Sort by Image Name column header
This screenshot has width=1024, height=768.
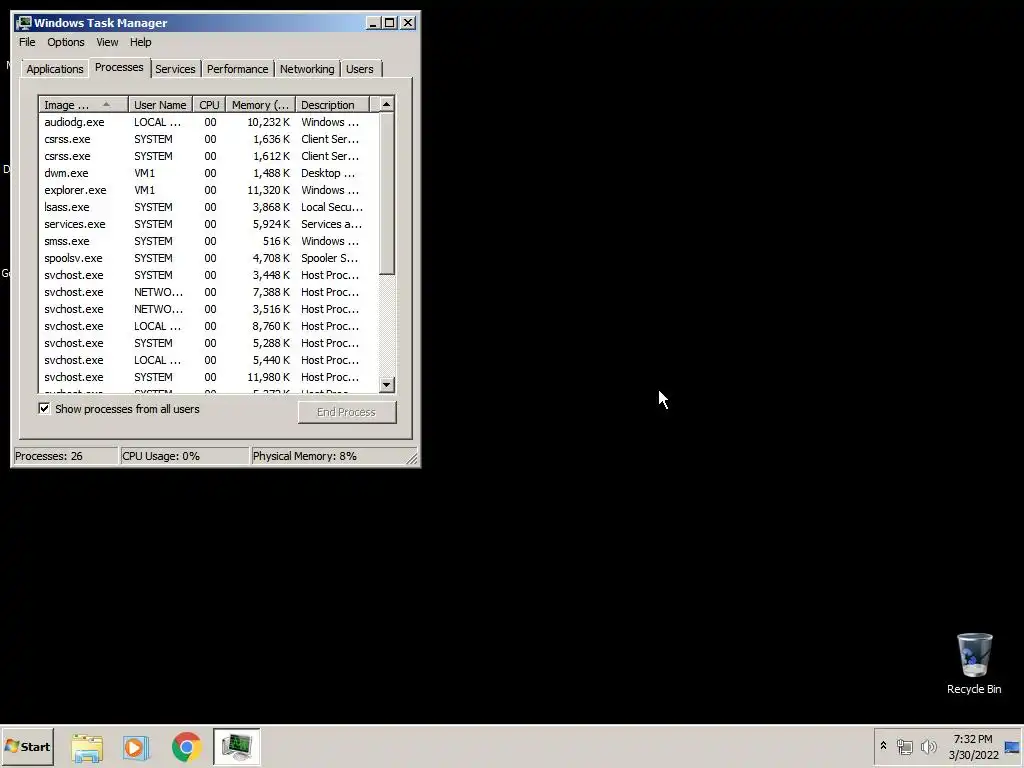coord(83,104)
